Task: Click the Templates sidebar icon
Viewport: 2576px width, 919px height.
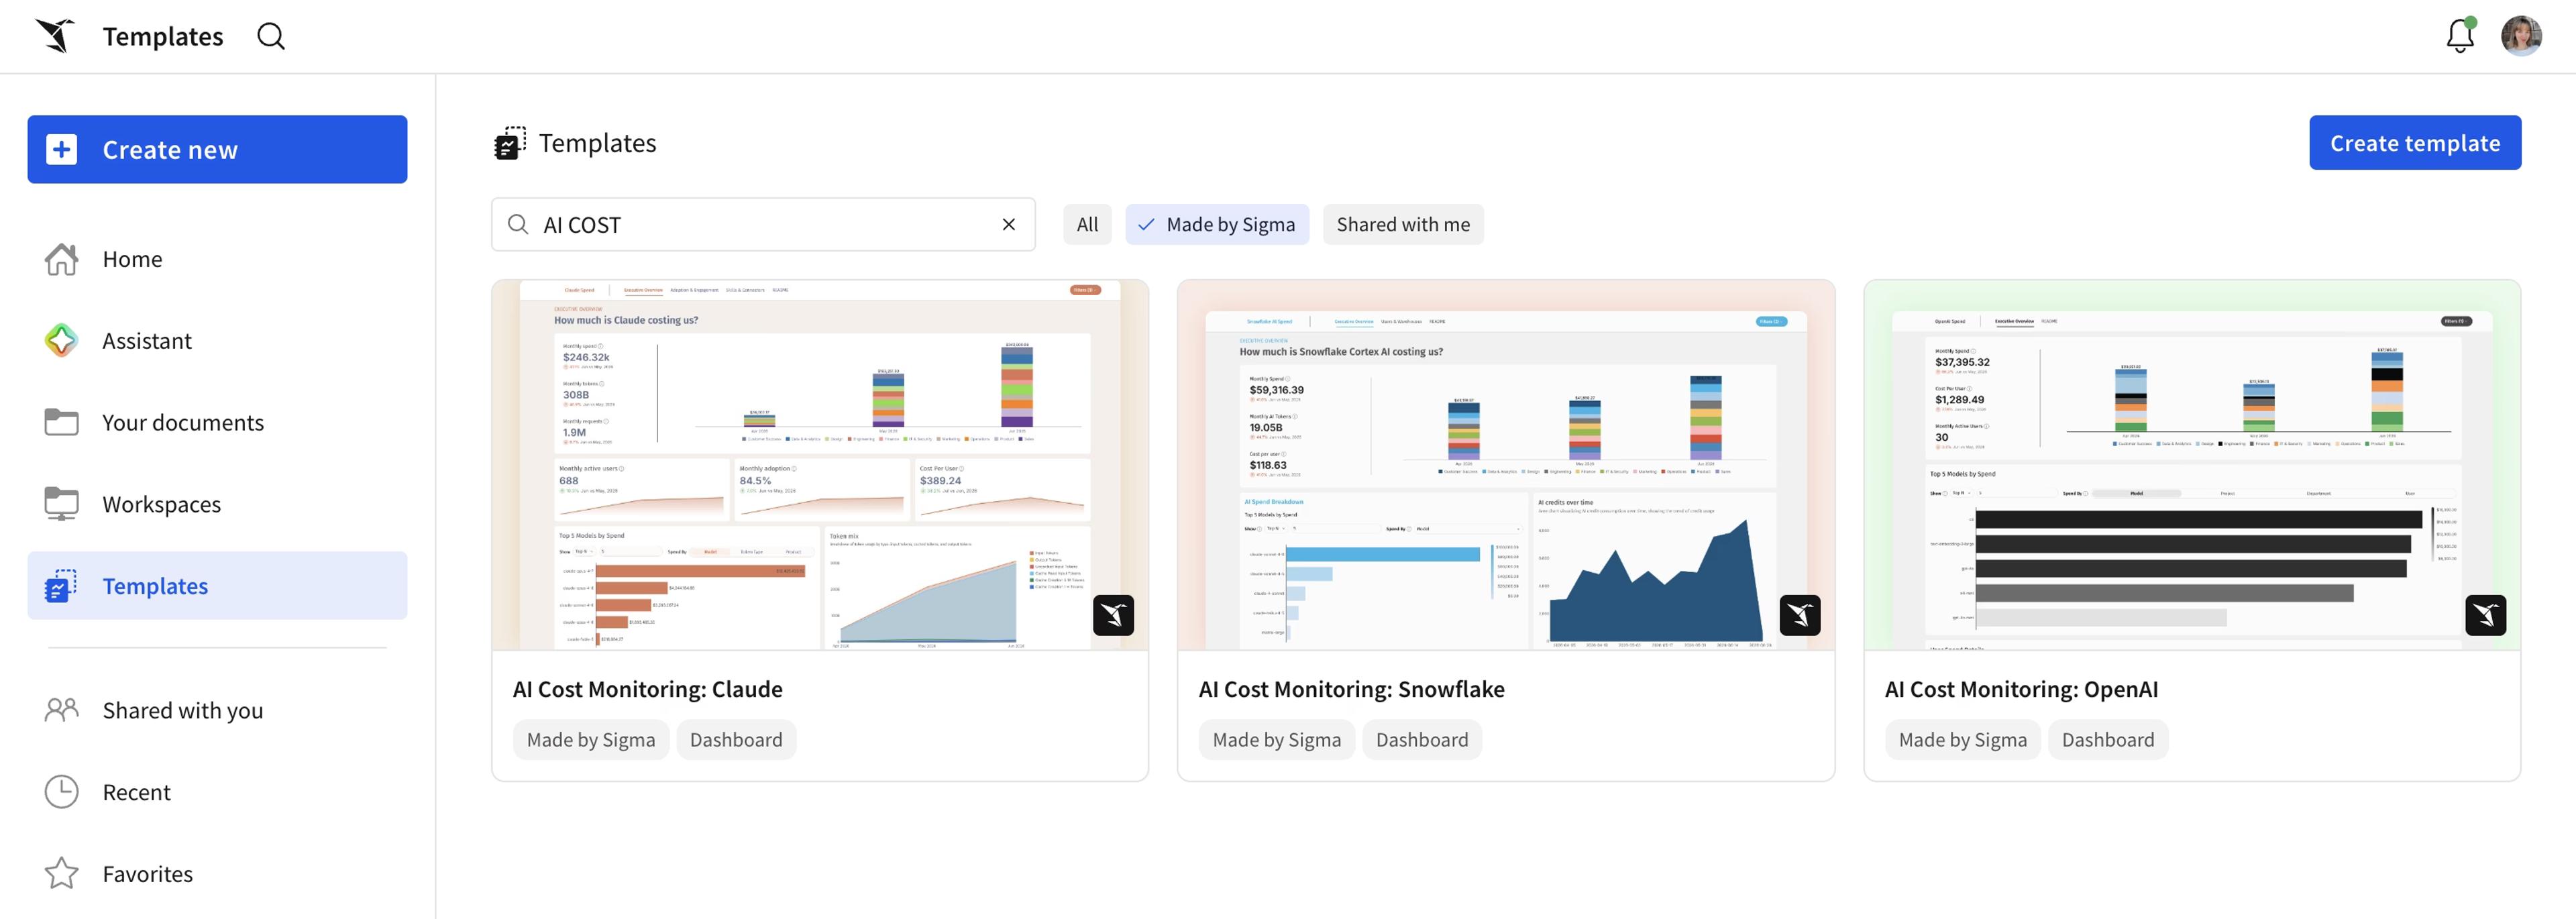Action: tap(61, 586)
